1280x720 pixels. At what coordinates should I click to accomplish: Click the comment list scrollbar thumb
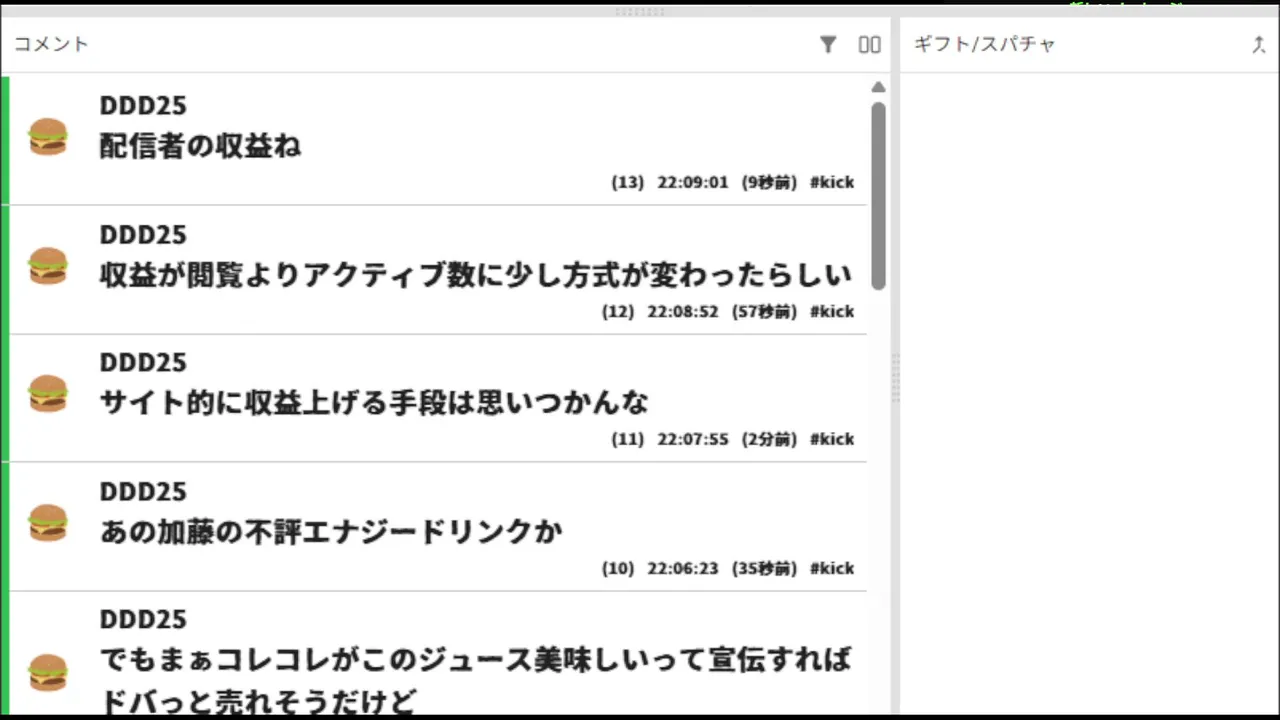[x=878, y=196]
